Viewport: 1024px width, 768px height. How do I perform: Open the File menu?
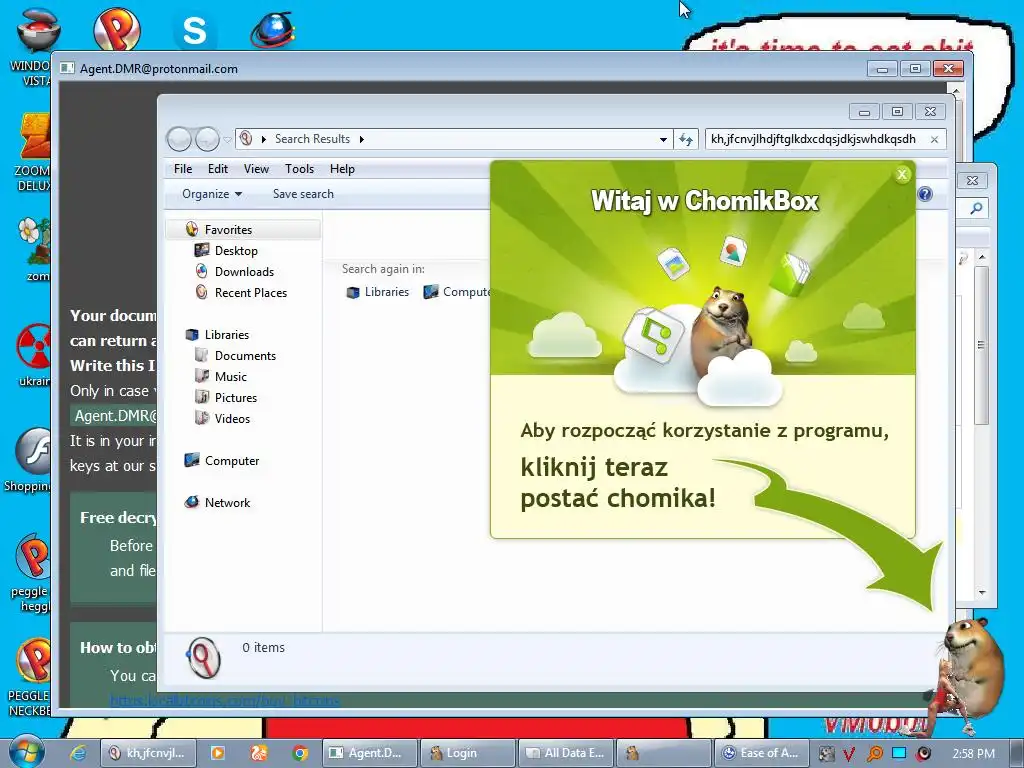pyautogui.click(x=183, y=169)
